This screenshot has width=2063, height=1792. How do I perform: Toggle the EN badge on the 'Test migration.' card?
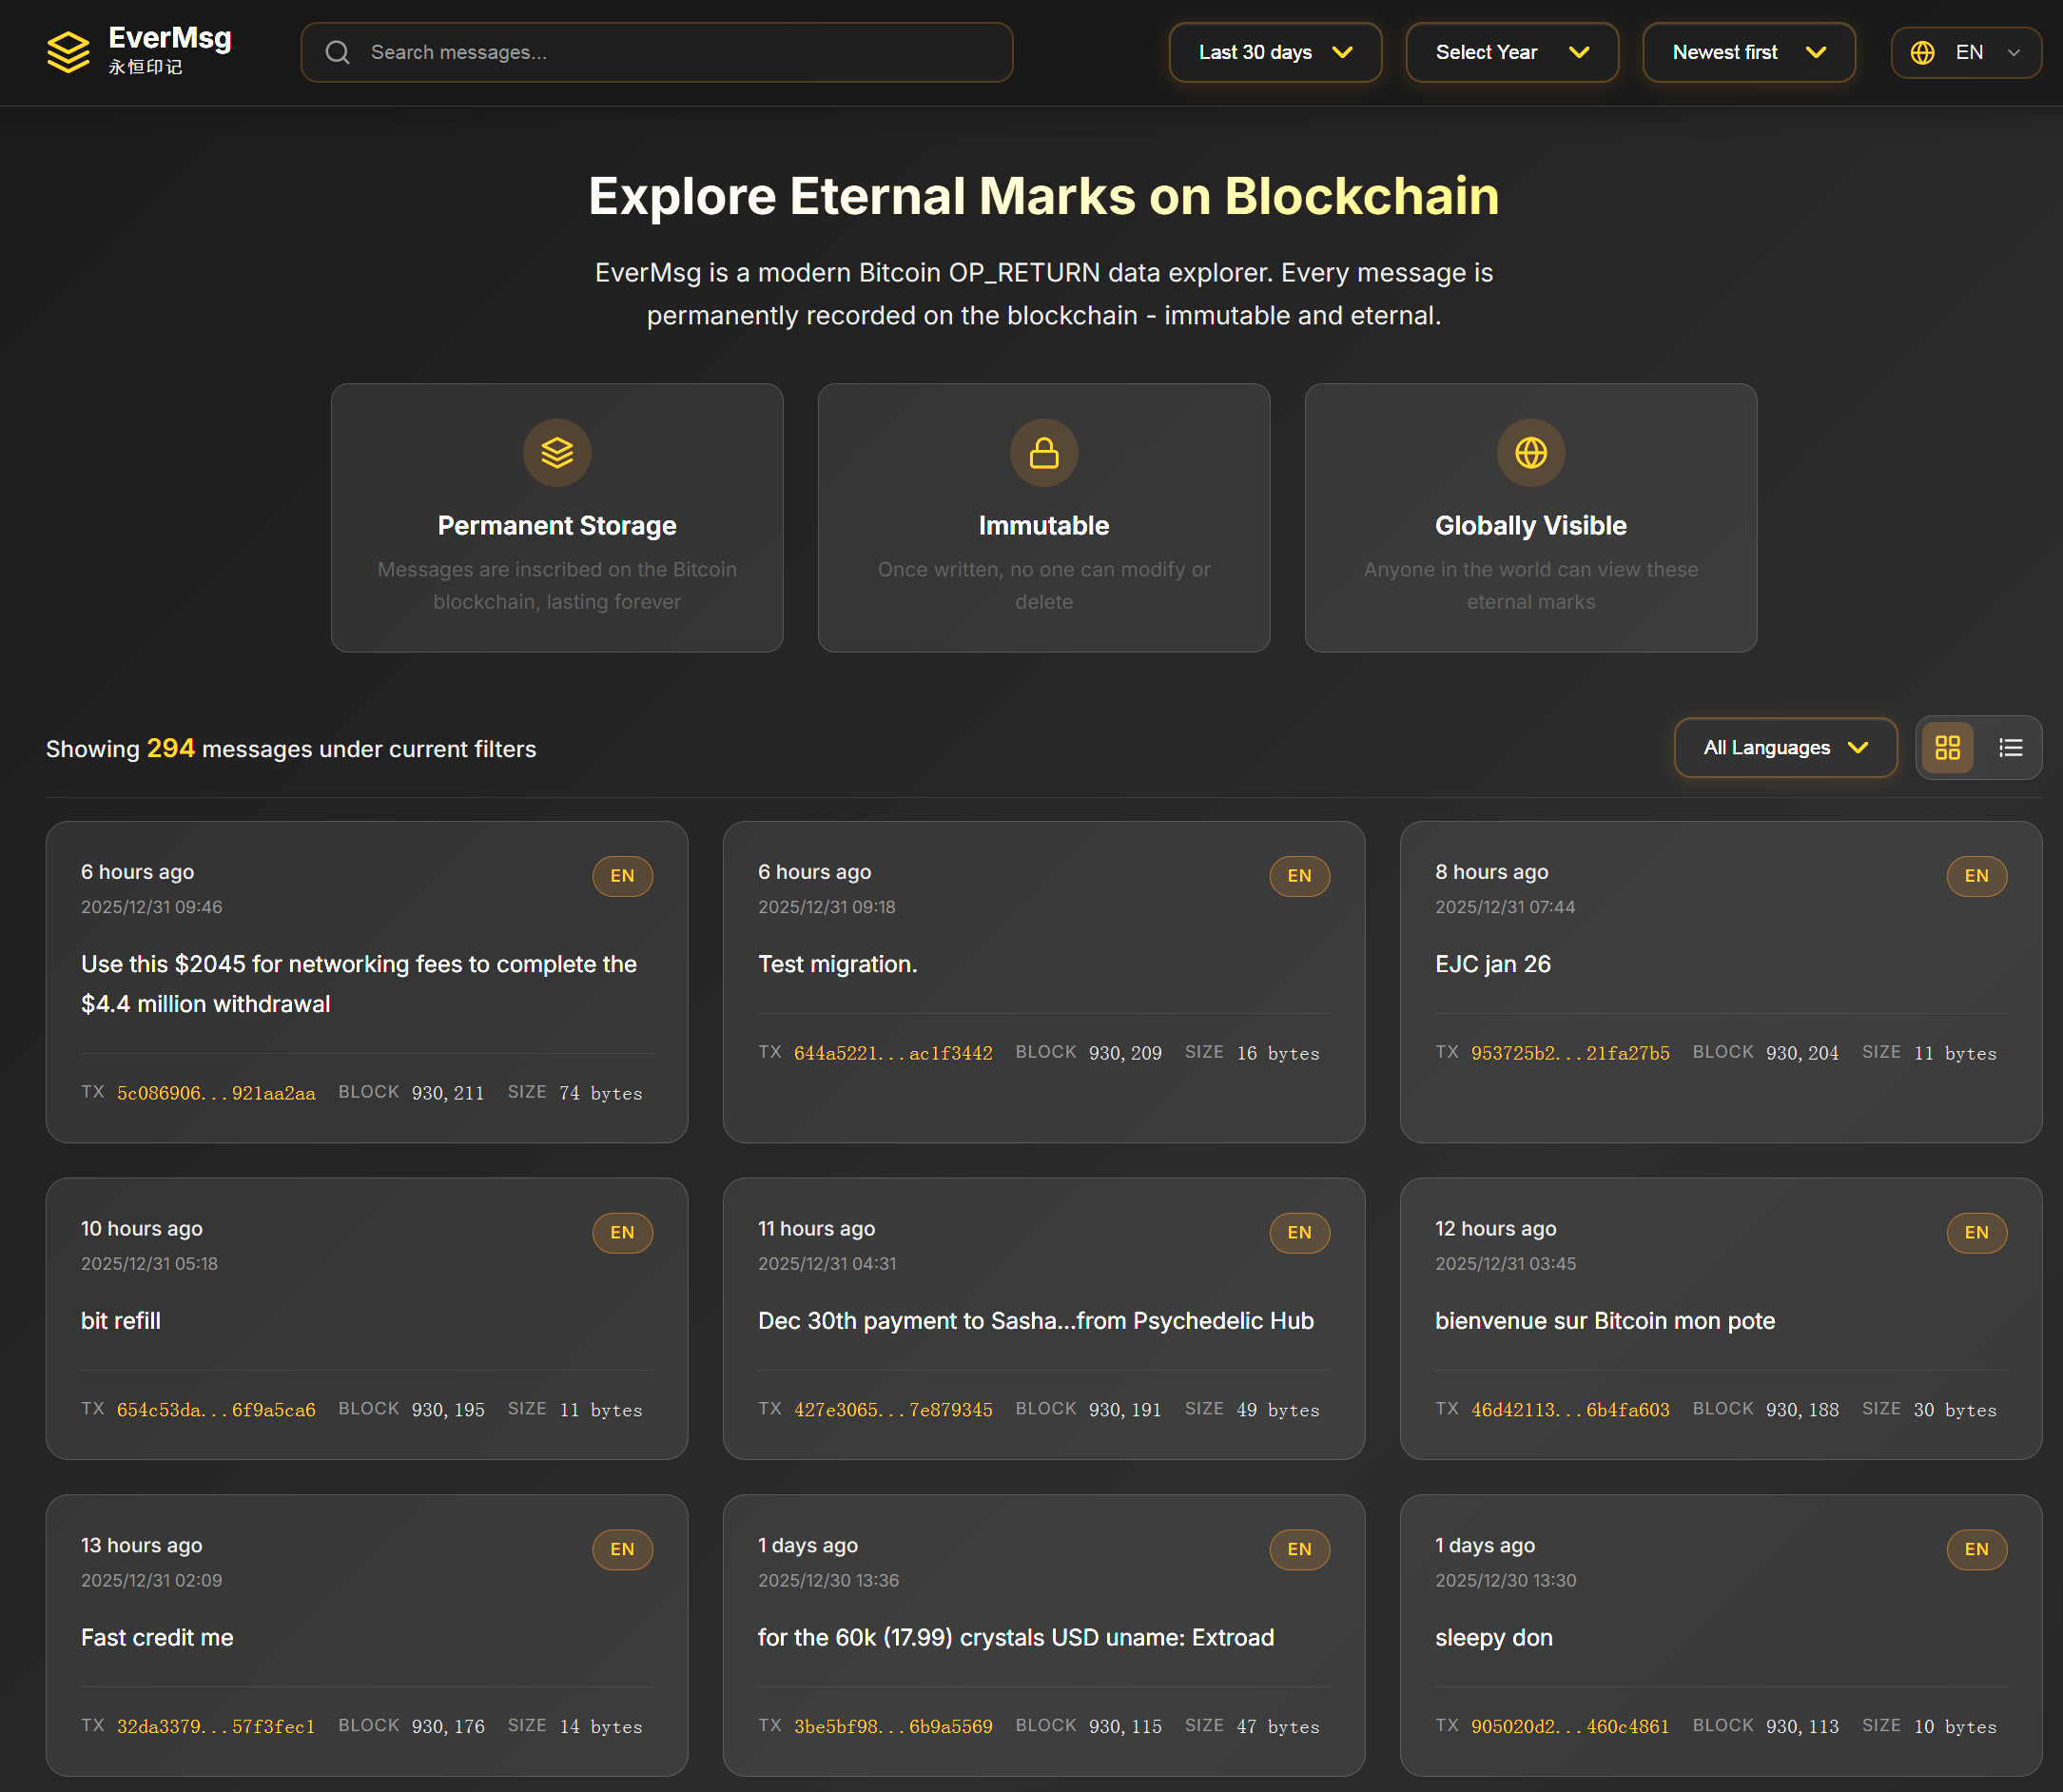(x=1298, y=876)
